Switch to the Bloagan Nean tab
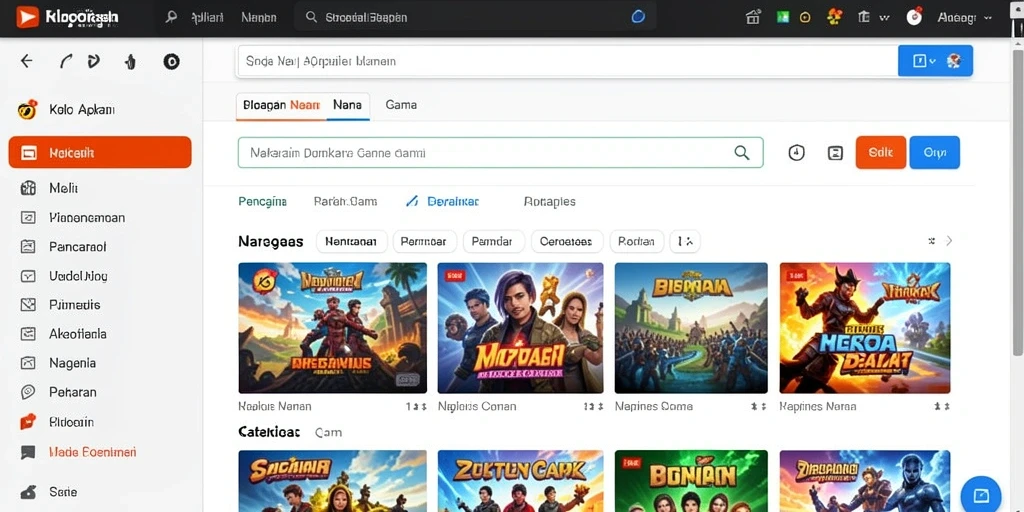Image resolution: width=1024 pixels, height=512 pixels. 281,104
